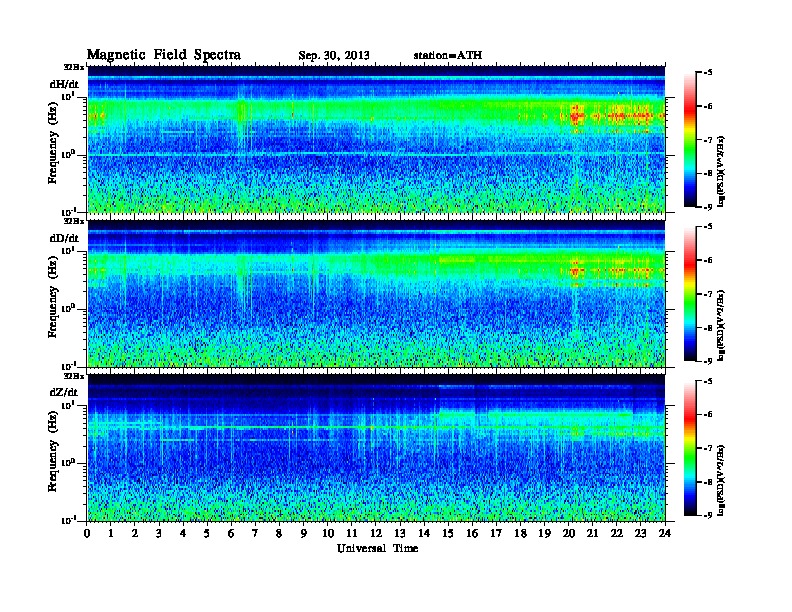The image size is (792, 612).
Task: Select the "dH/dt" panel label
Action: tap(64, 84)
